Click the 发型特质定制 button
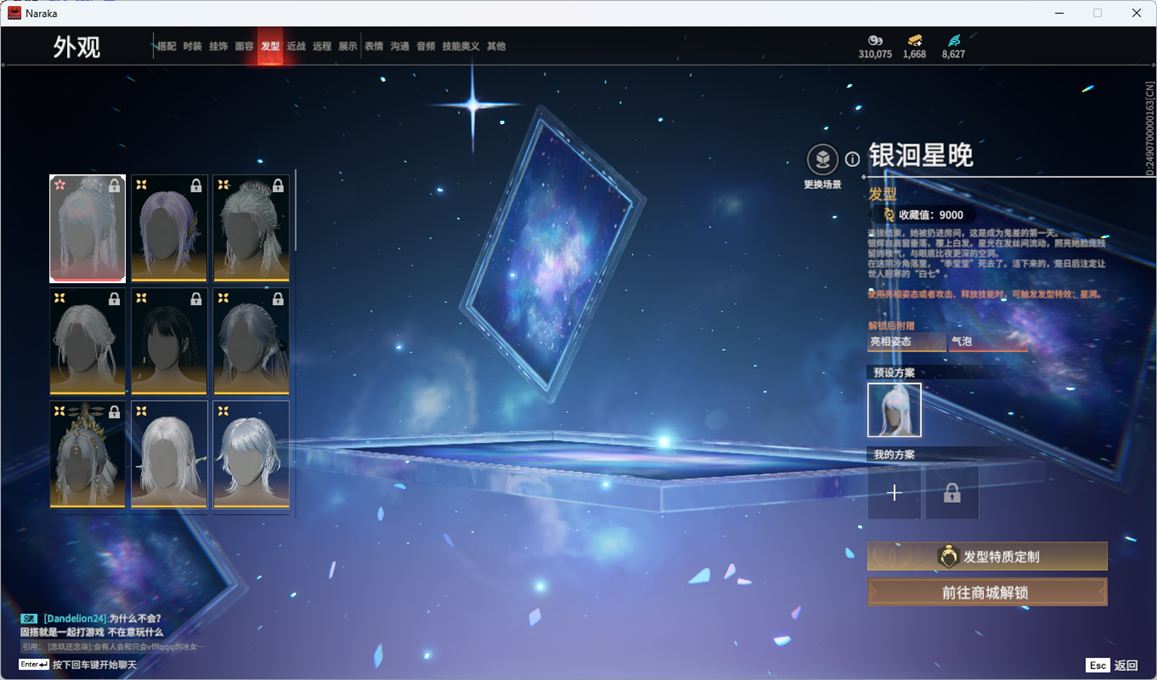The height and width of the screenshot is (680, 1157). [987, 557]
